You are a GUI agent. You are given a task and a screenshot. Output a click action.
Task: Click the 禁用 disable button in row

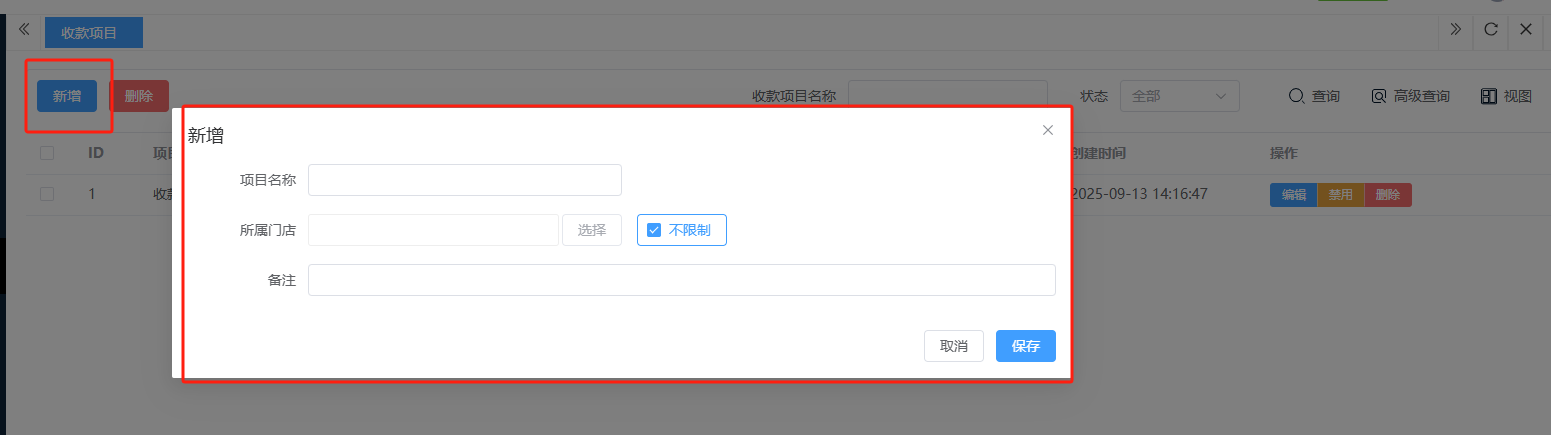click(x=1340, y=195)
